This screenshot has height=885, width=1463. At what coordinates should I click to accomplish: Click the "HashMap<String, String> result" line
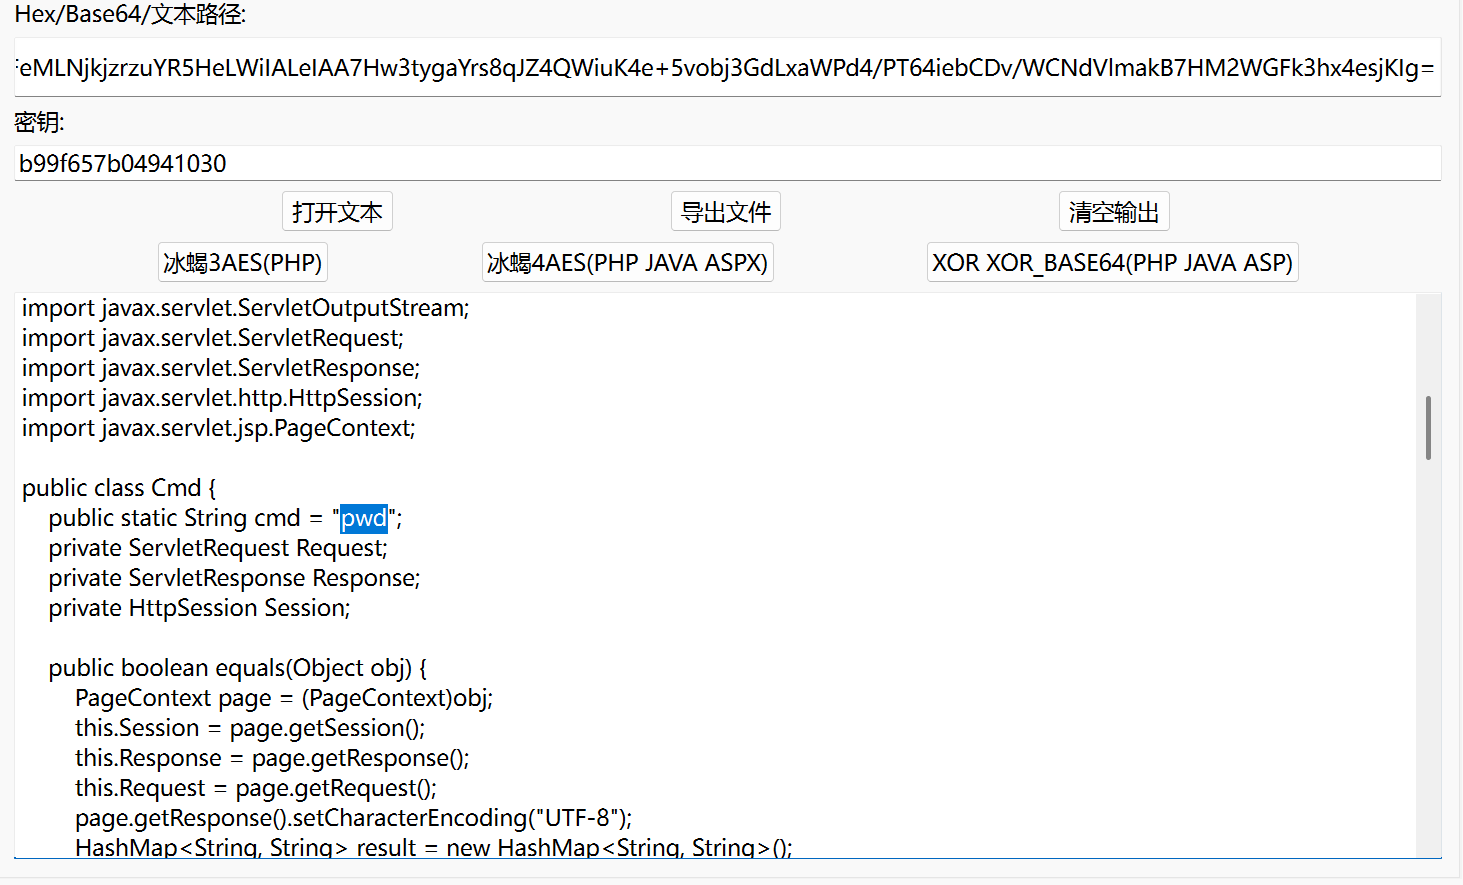[x=434, y=847]
